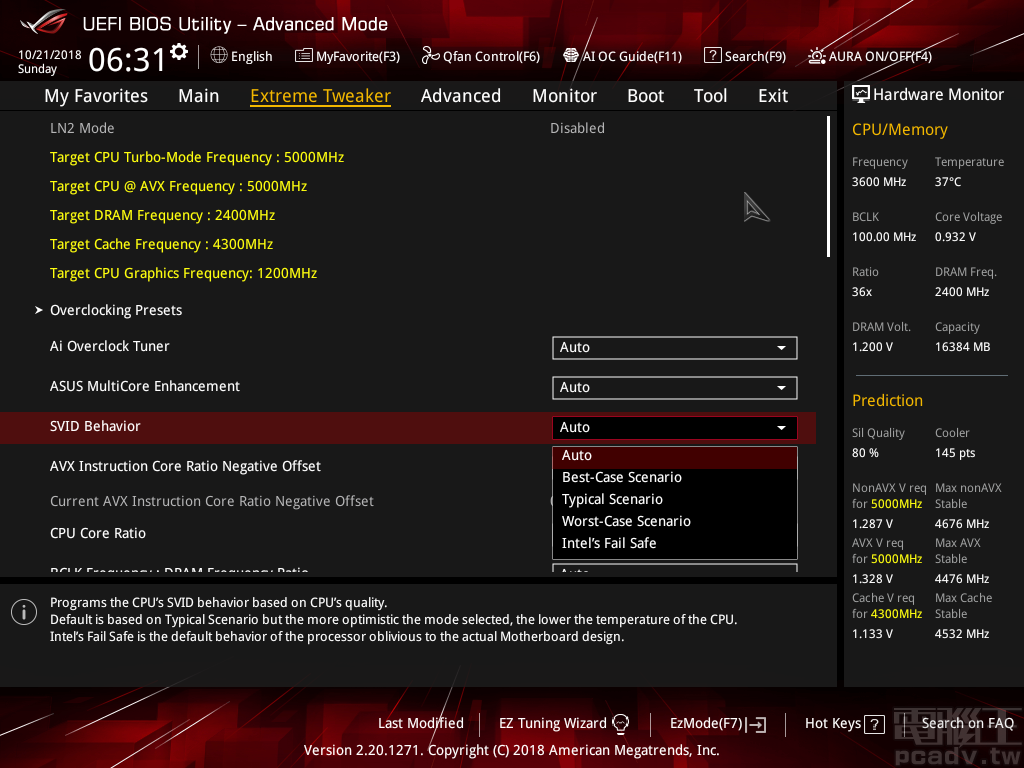
Task: Open the Monitor tab
Action: (564, 96)
